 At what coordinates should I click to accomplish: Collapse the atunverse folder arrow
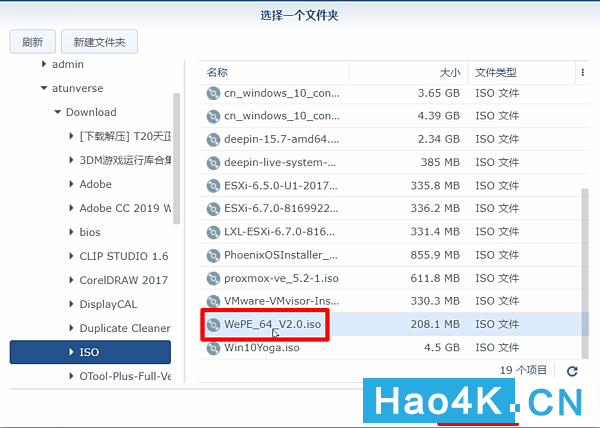(44, 88)
